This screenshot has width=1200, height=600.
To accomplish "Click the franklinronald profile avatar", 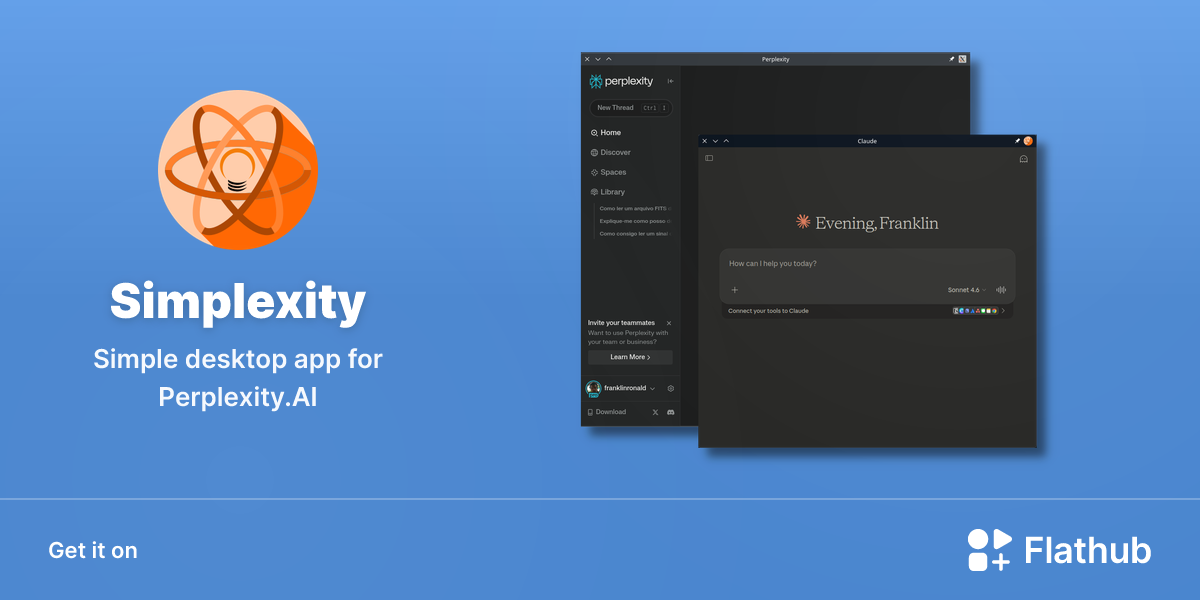I will pyautogui.click(x=594, y=388).
